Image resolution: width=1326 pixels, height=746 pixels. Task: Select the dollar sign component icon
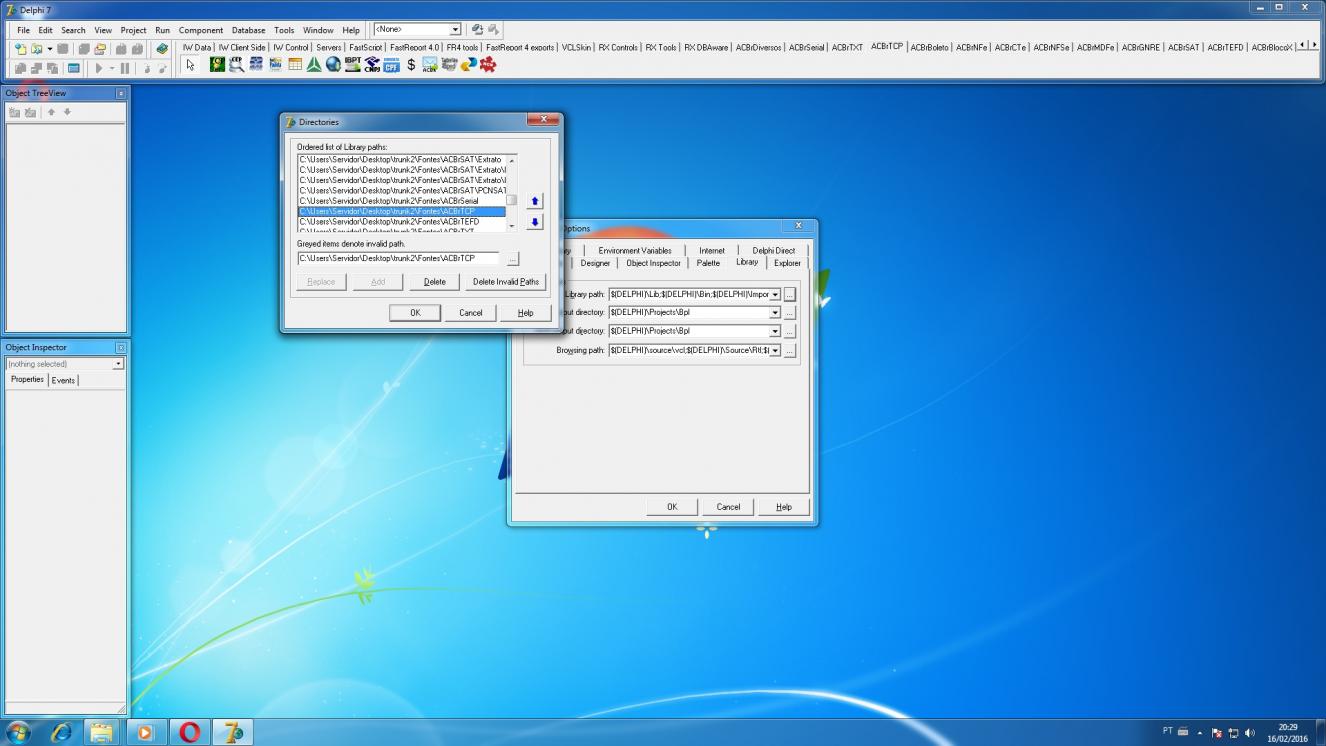click(x=410, y=65)
